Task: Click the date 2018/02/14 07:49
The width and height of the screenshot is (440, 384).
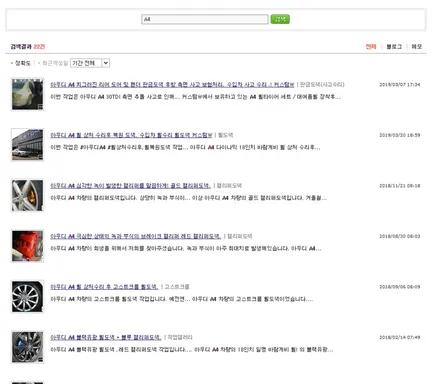Action: tap(400, 338)
